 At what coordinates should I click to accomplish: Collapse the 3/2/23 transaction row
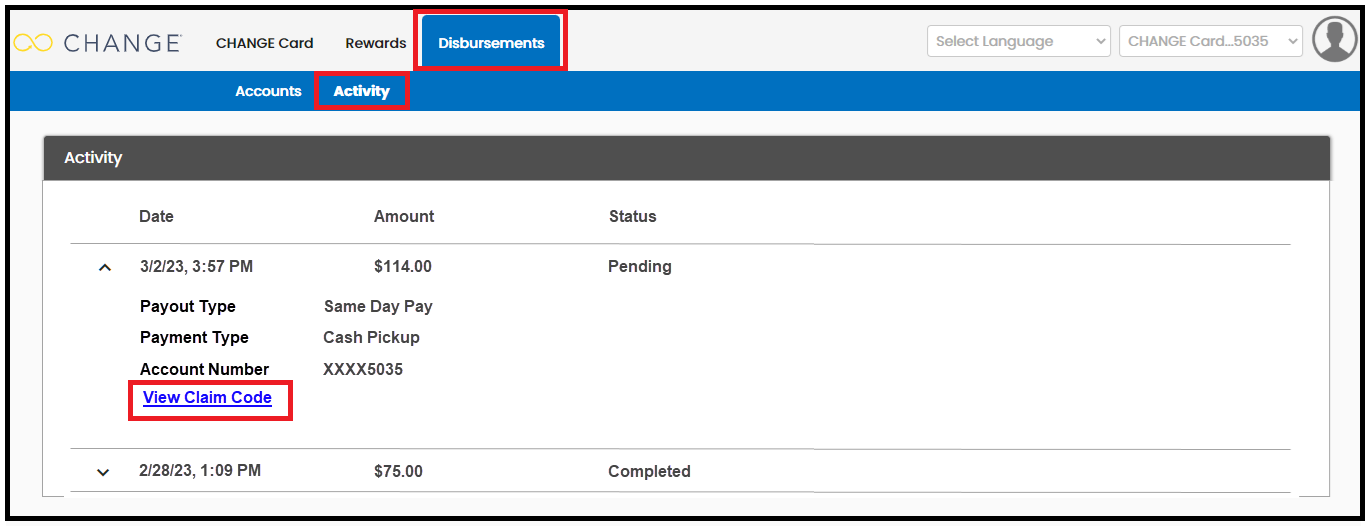[x=104, y=267]
